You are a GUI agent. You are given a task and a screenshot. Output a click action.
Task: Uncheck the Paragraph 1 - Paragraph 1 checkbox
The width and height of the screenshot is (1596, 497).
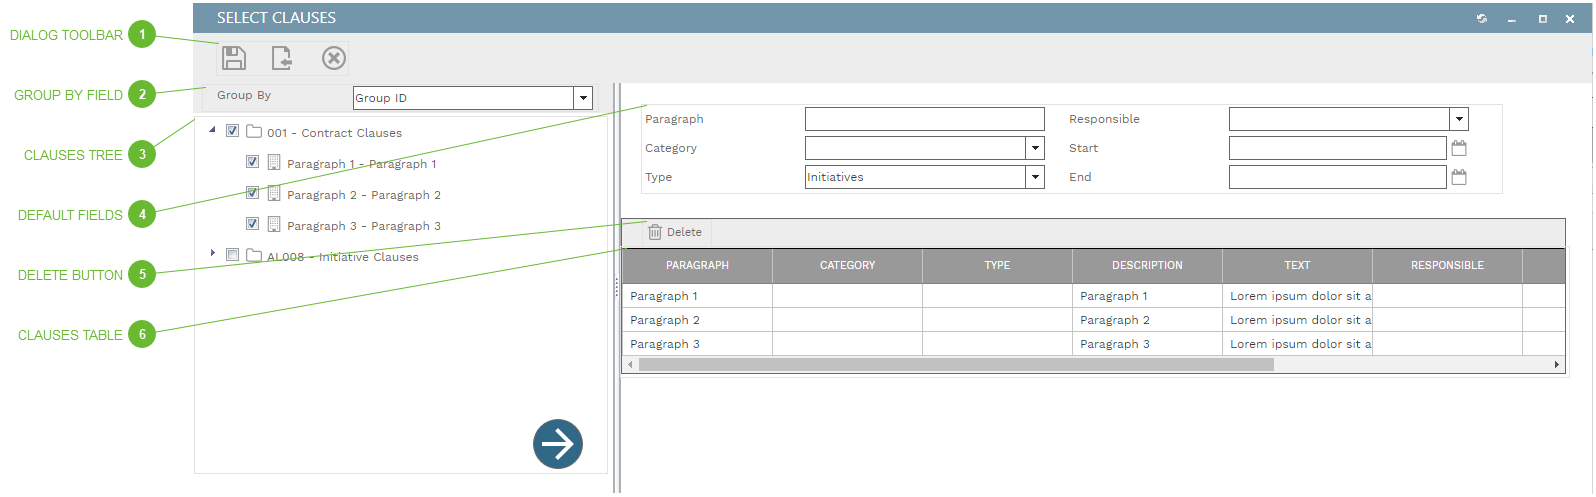[x=253, y=162]
